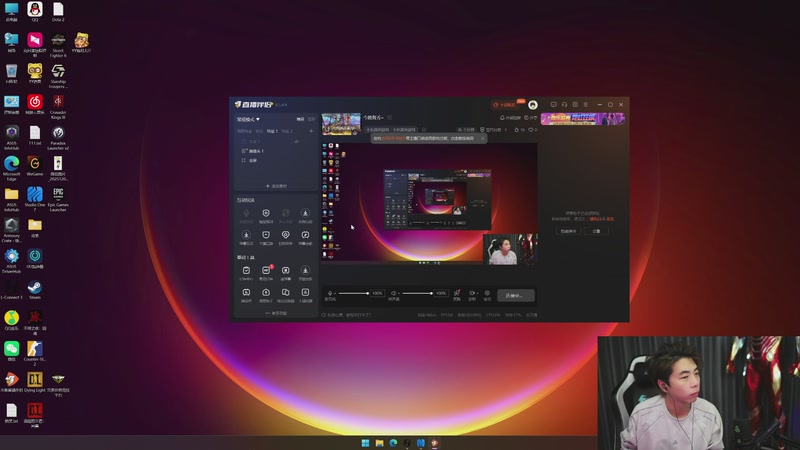
Task: Open the profile avatar in the title bar
Action: pyautogui.click(x=533, y=105)
